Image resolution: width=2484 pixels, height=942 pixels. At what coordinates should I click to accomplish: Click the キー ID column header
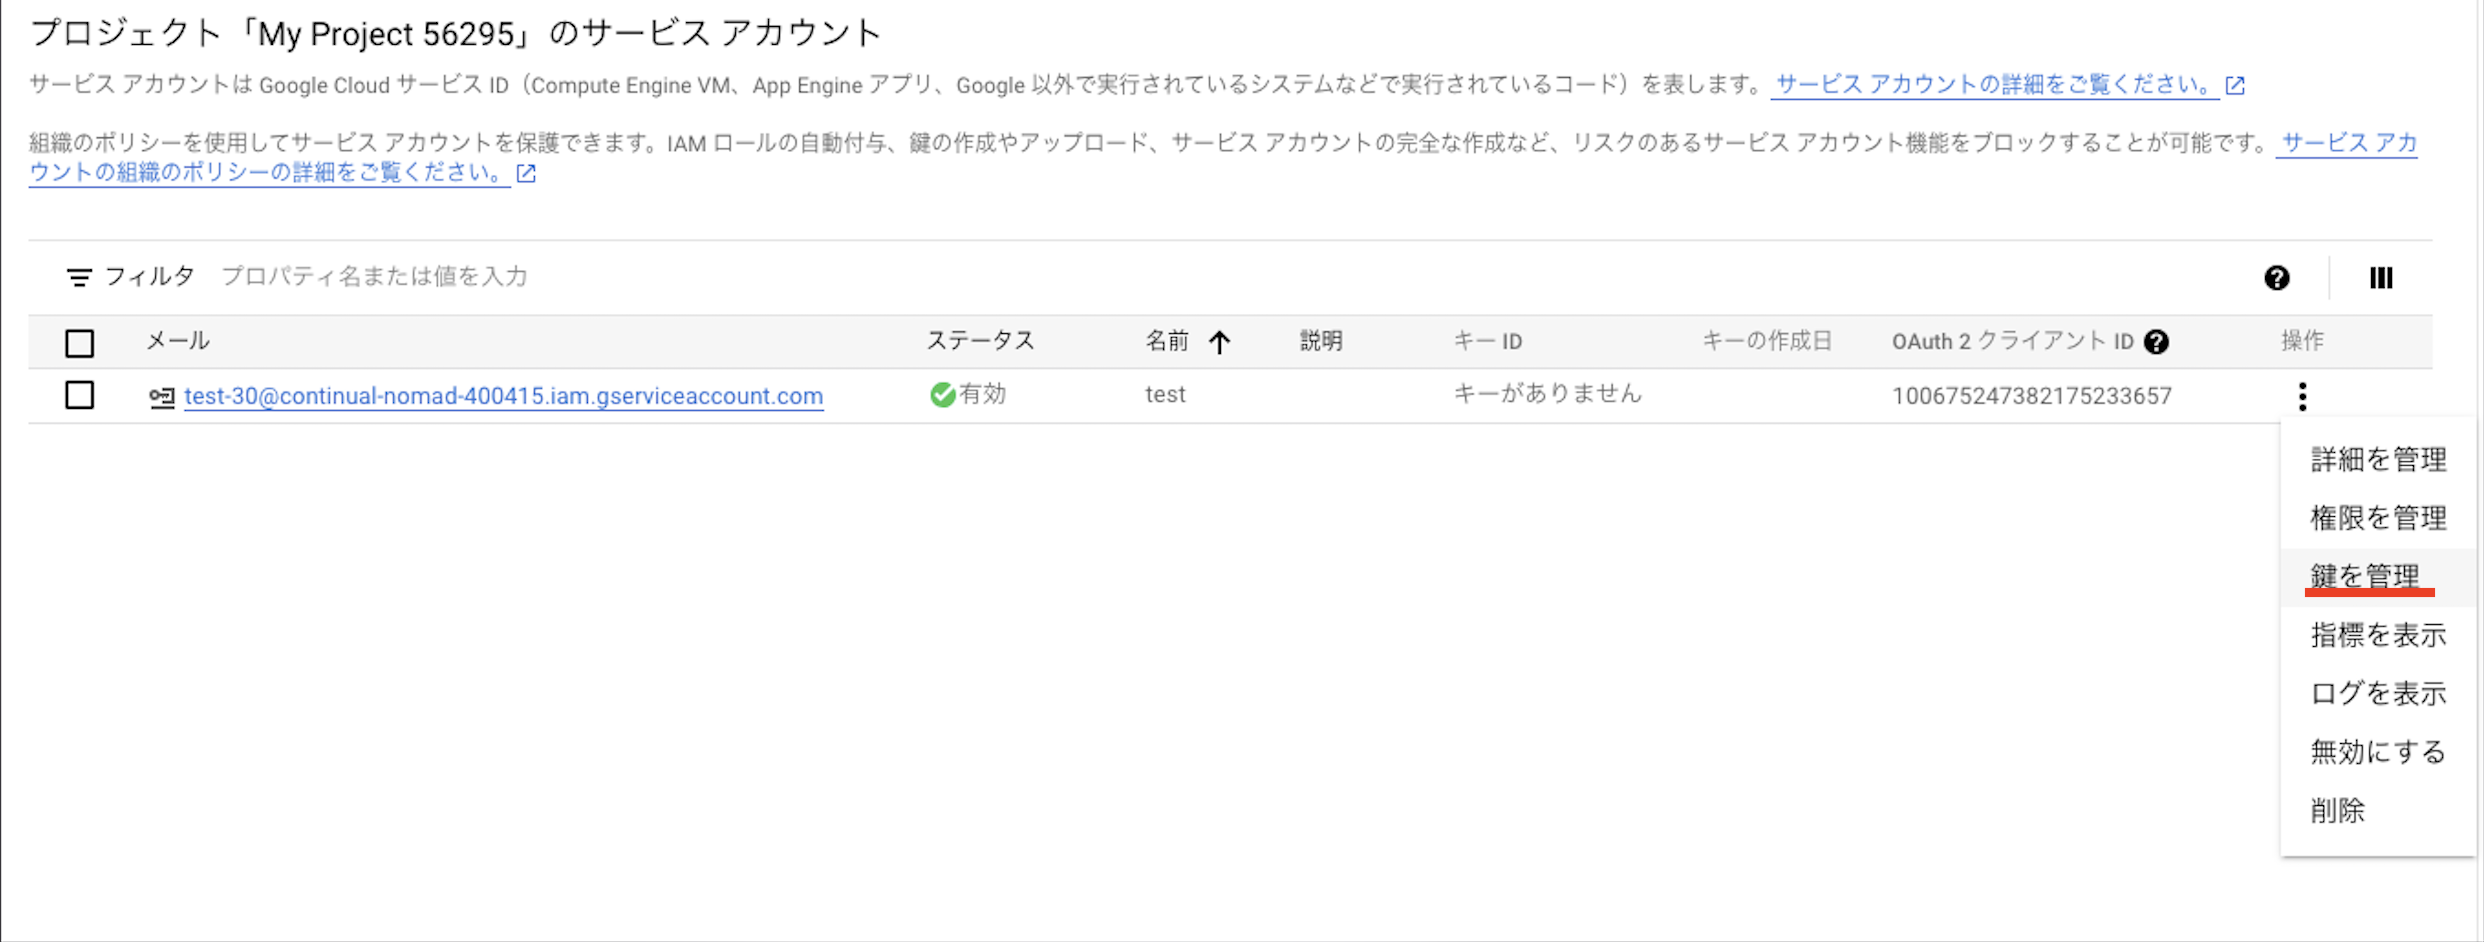click(1487, 342)
